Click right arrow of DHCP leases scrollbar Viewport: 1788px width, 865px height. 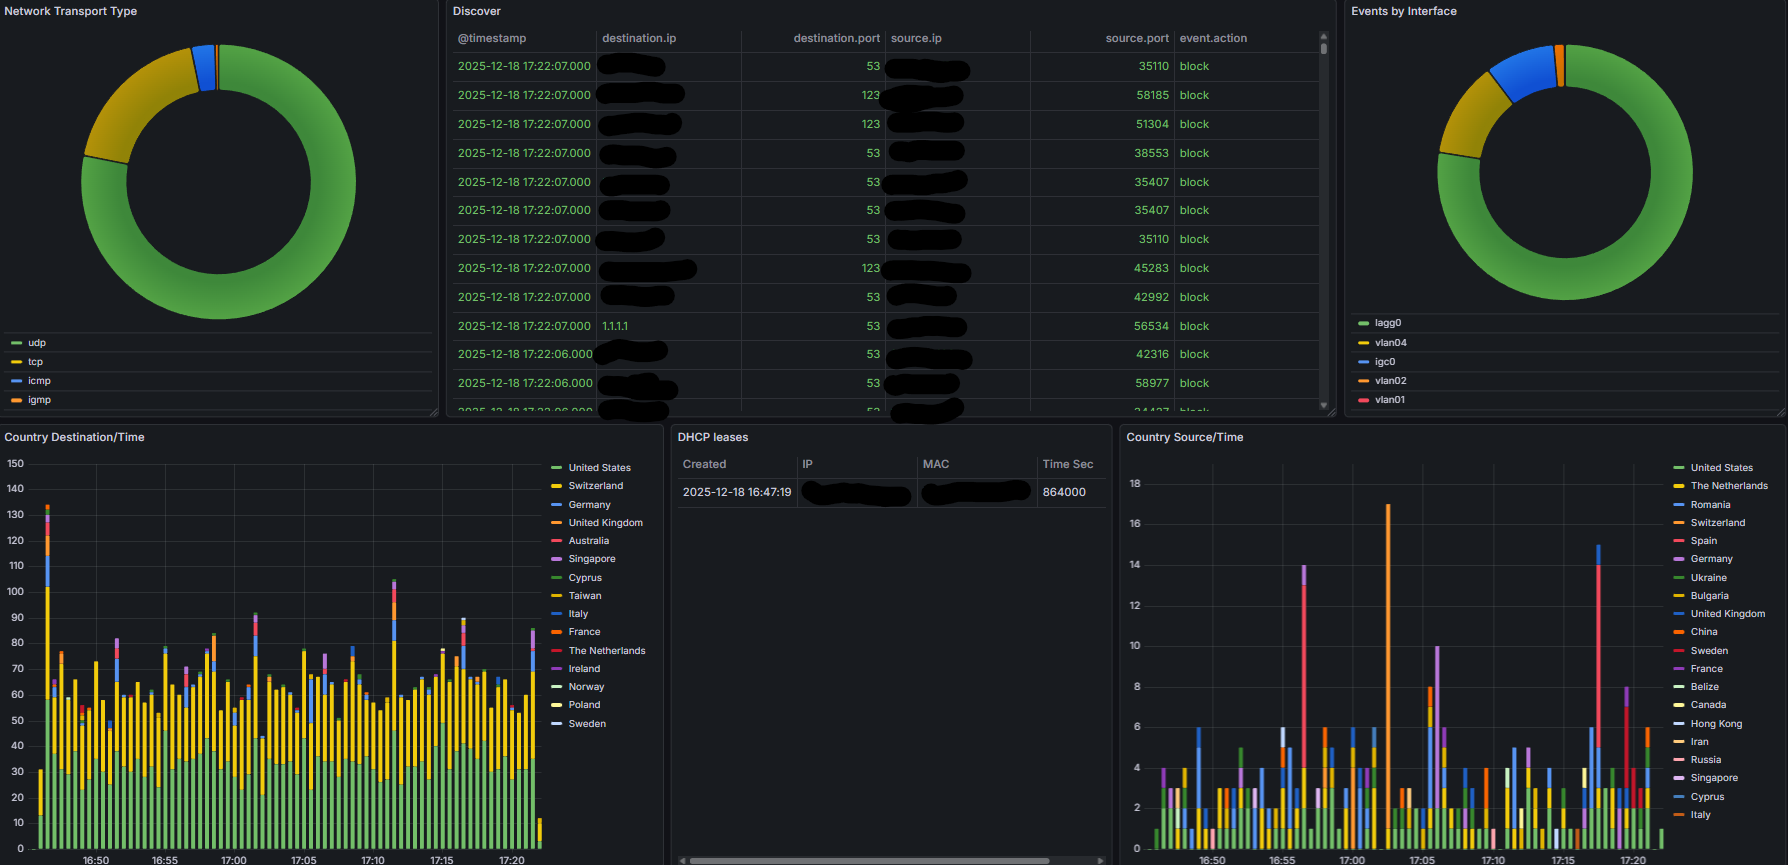(x=1101, y=860)
